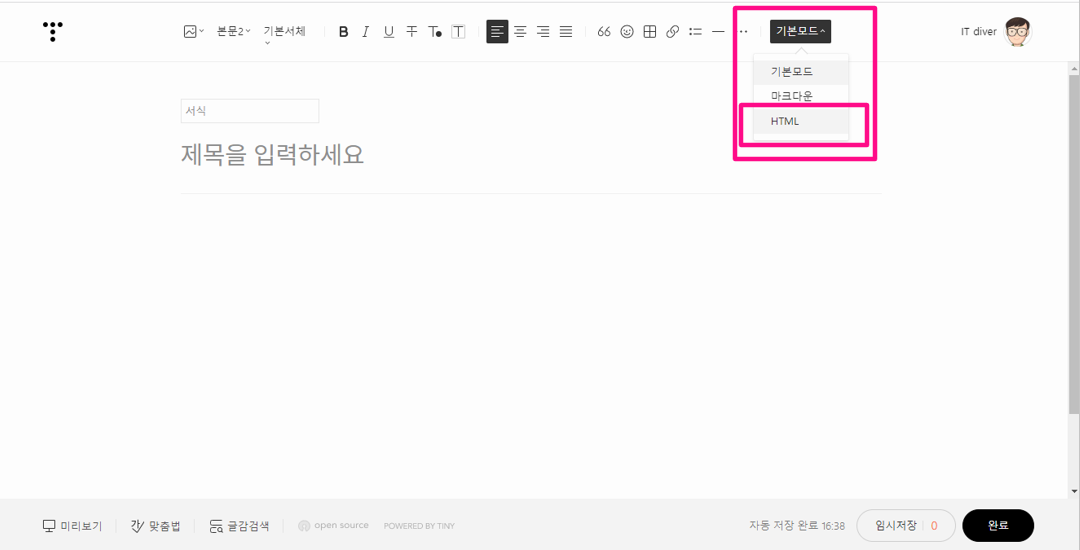Select HTML from the mode menu
This screenshot has height=550, width=1080.
(801, 121)
